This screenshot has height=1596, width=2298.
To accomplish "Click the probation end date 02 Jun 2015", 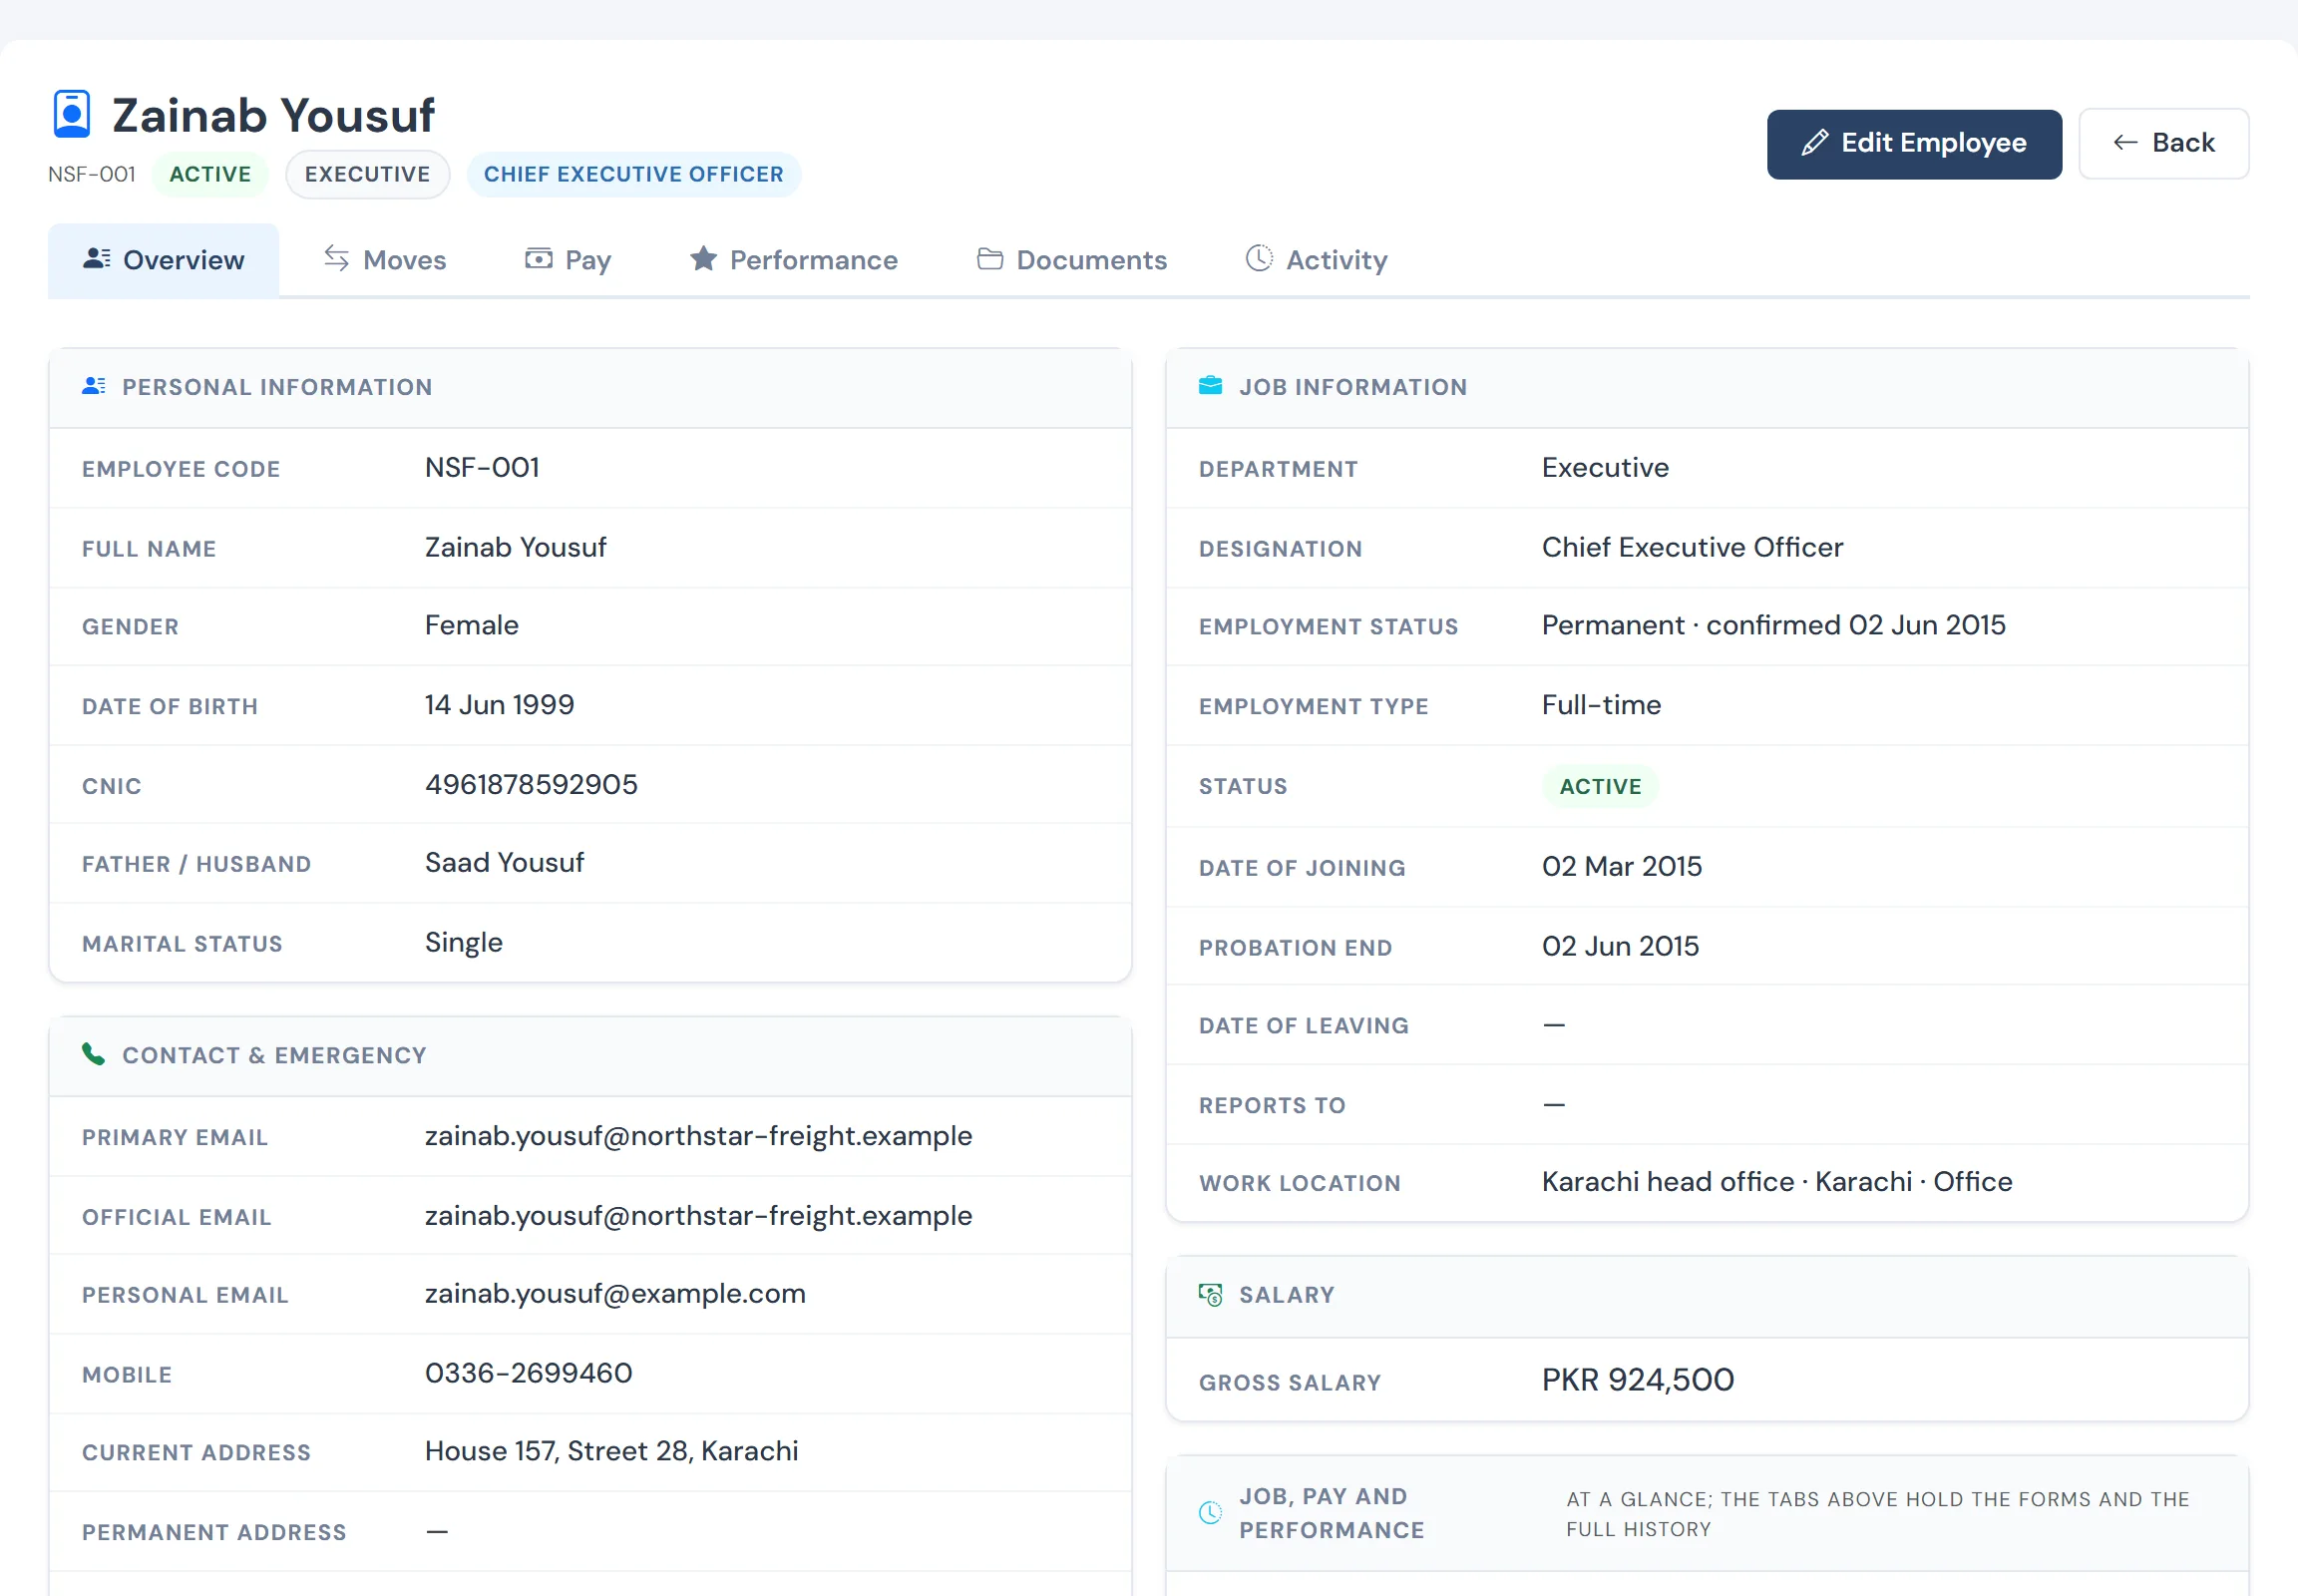I will pos(1621,945).
